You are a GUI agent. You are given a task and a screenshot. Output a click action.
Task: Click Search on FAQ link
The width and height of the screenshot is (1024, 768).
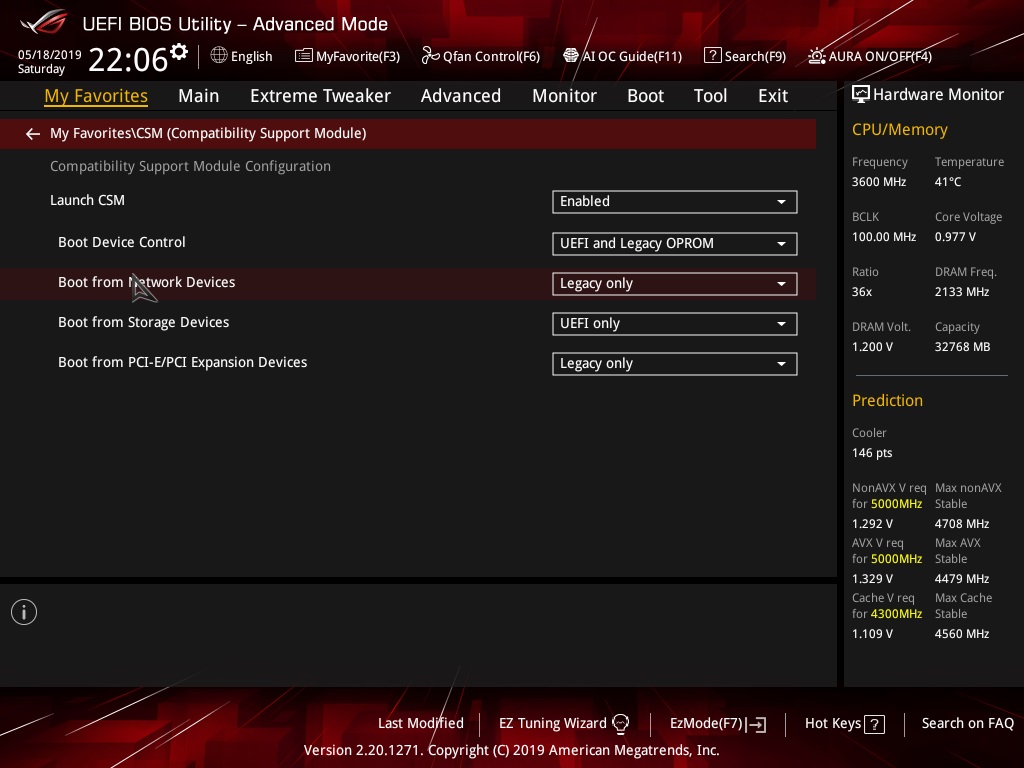967,723
